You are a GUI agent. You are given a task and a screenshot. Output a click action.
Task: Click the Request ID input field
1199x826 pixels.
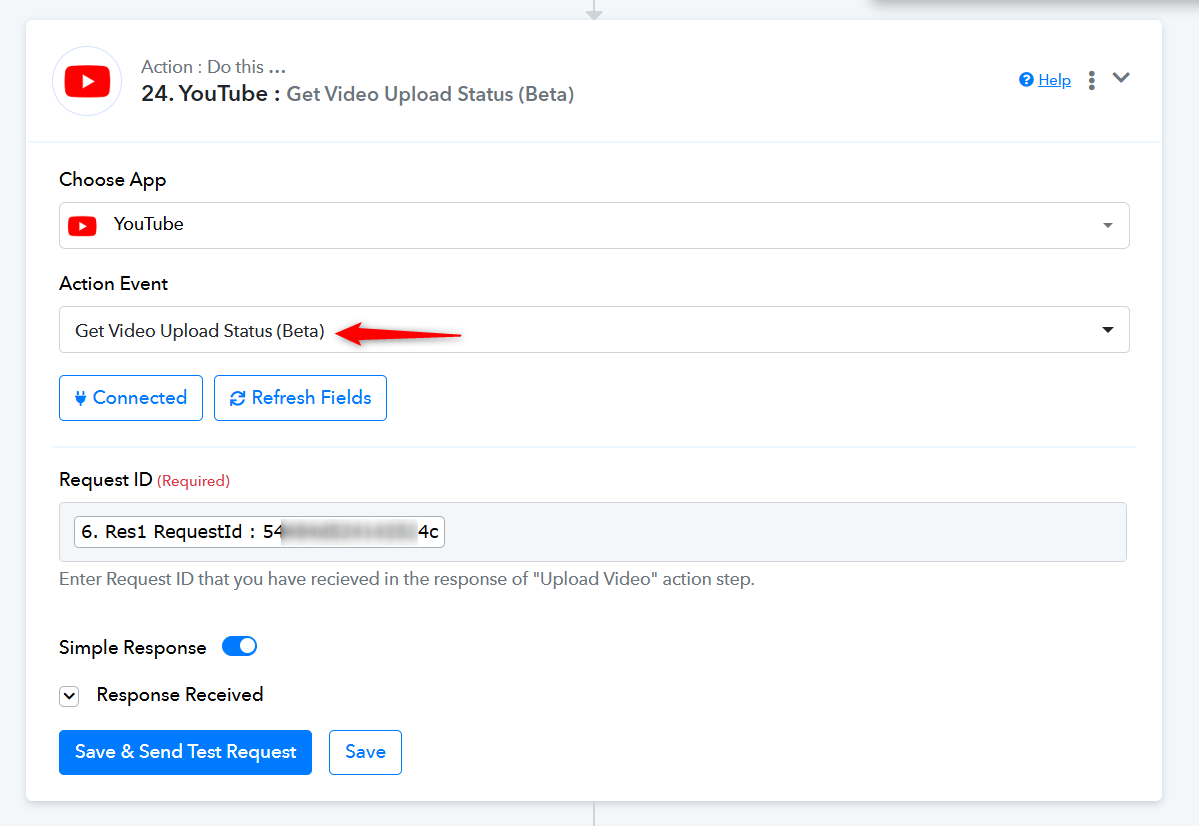coord(593,532)
